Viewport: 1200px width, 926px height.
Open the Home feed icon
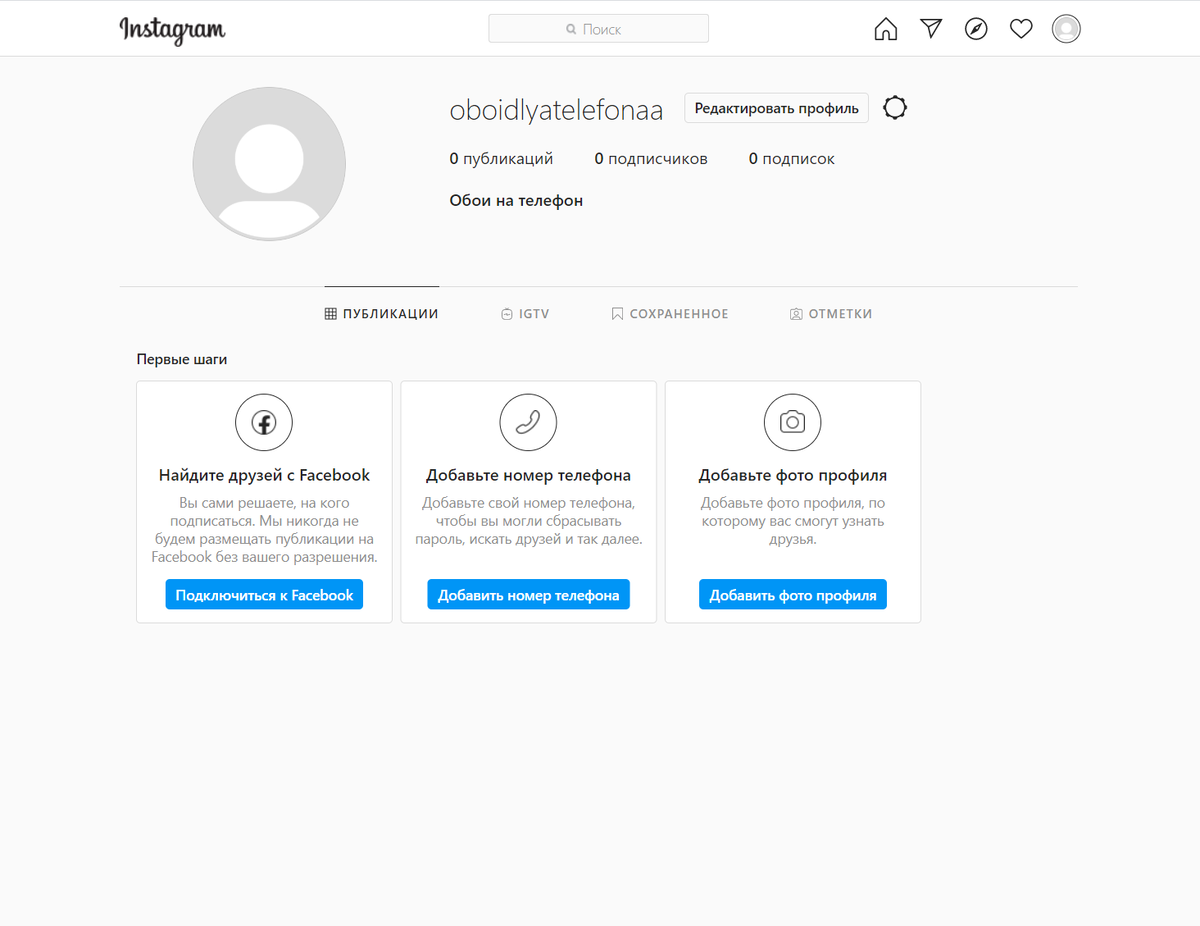(885, 28)
